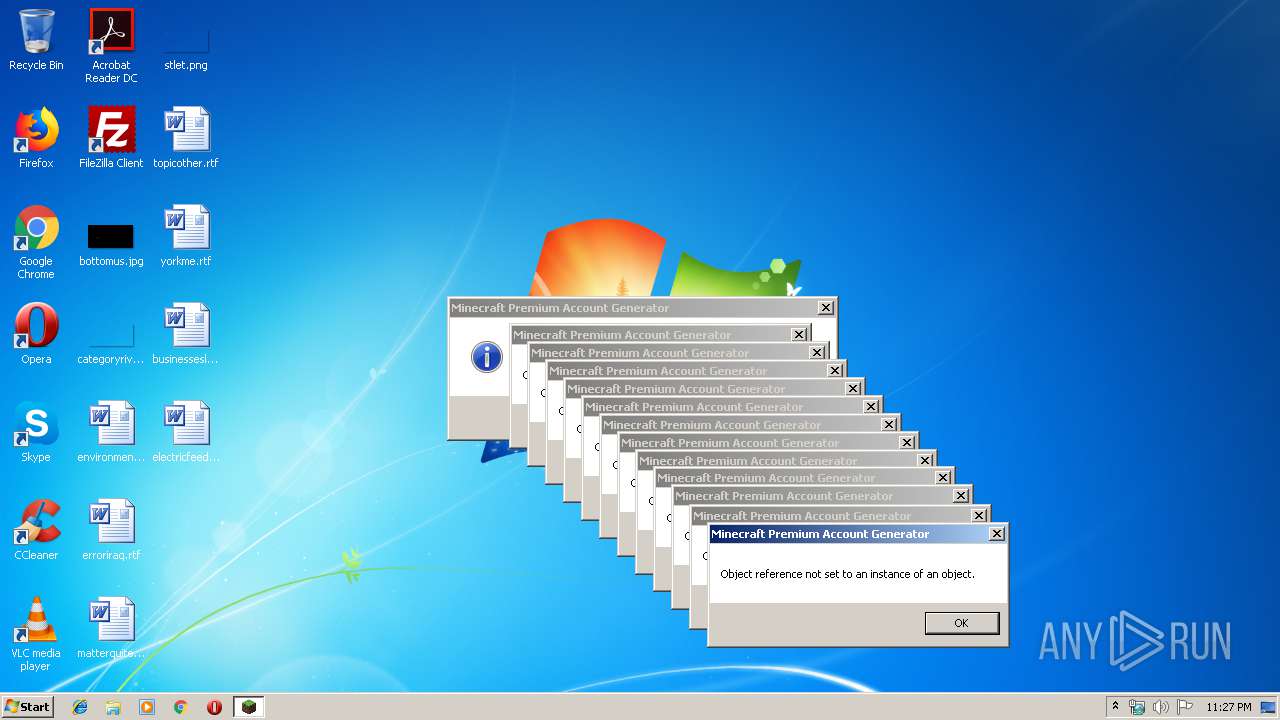
Task: Select the electricfeed... document
Action: pos(186,432)
